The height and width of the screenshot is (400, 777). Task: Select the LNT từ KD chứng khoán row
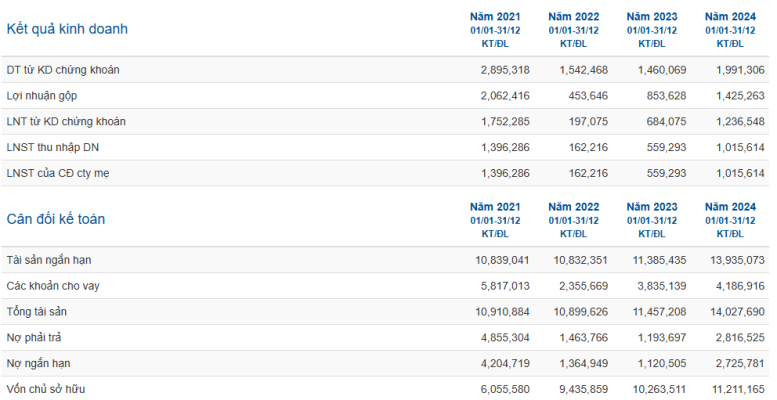click(x=386, y=121)
